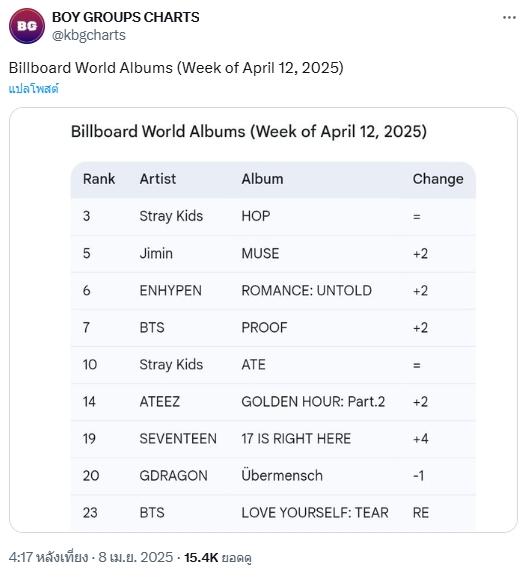Open the three-dot more options menu

[x=509, y=18]
